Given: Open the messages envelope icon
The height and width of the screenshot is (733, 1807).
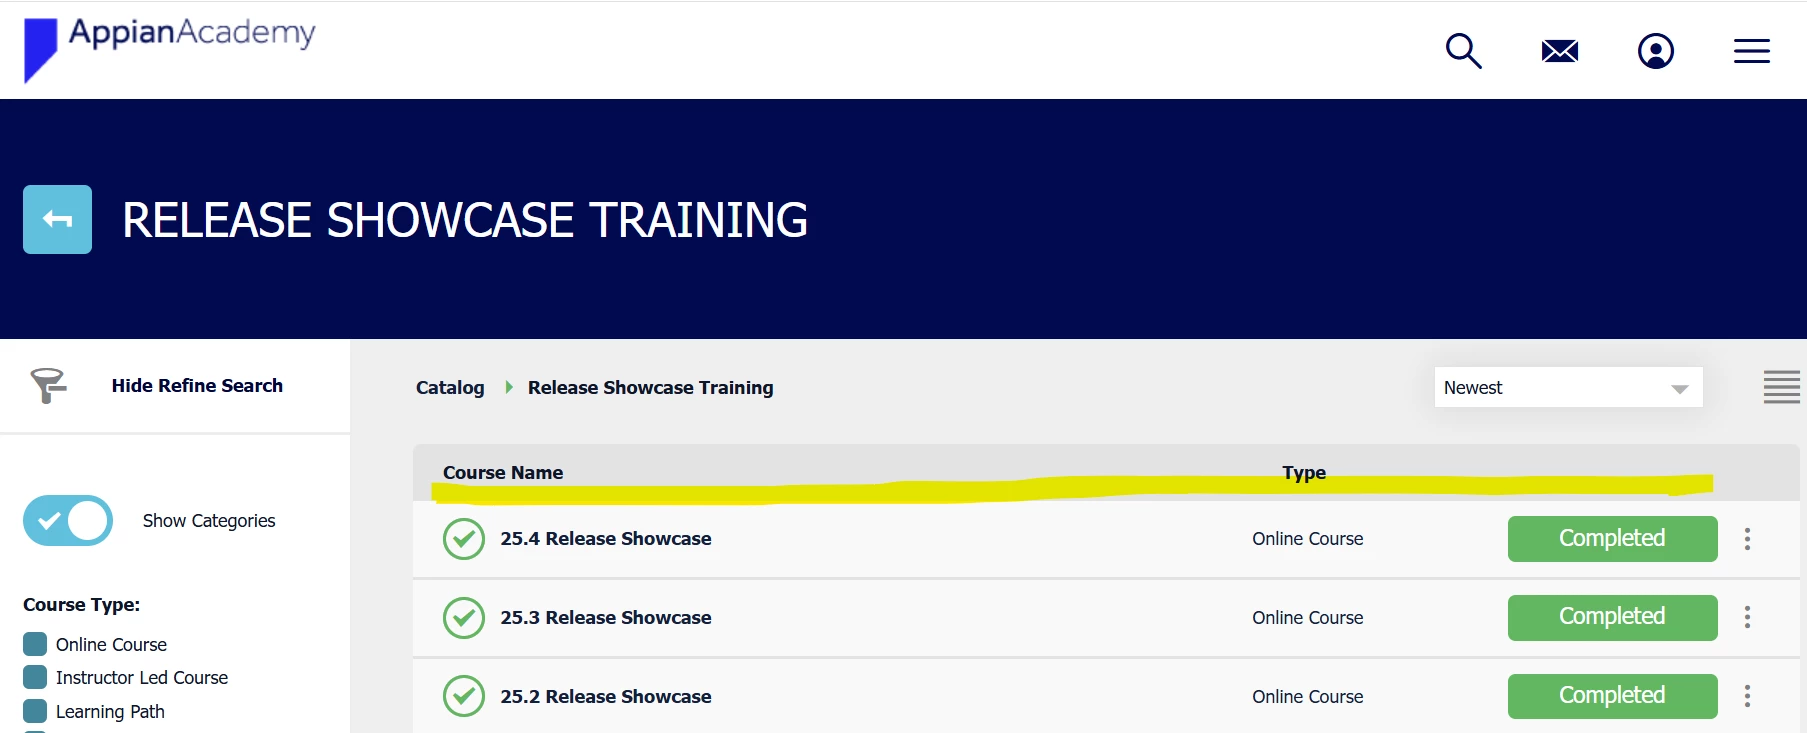Looking at the screenshot, I should coord(1559,51).
